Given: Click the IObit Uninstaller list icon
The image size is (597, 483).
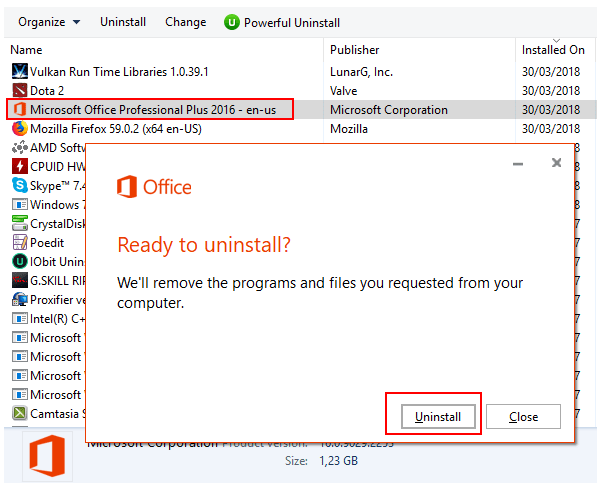Looking at the screenshot, I should (x=19, y=261).
